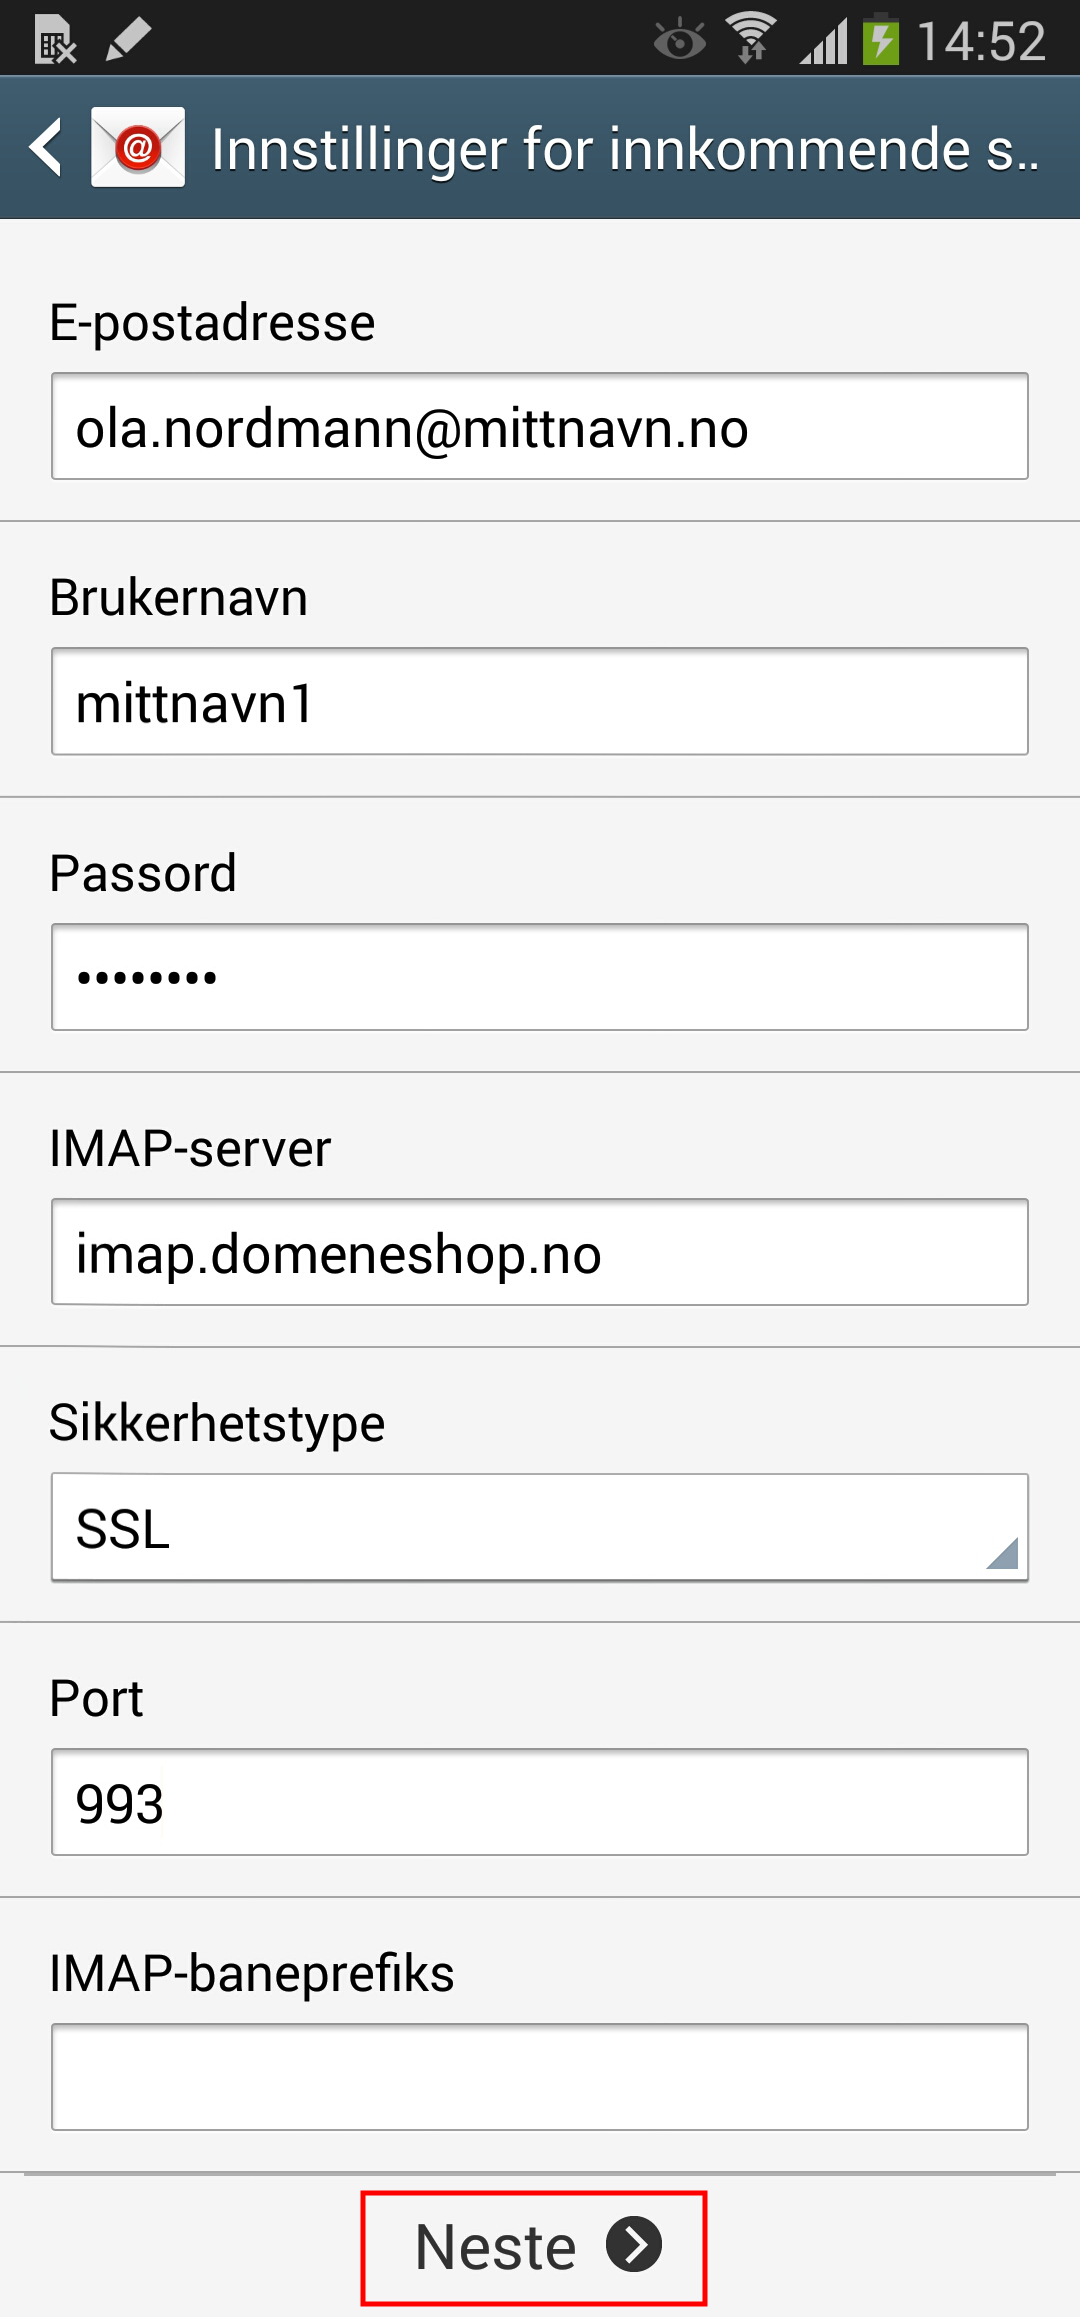This screenshot has height=2317, width=1080.
Task: Tap the clock showing 14:52
Action: tap(981, 41)
